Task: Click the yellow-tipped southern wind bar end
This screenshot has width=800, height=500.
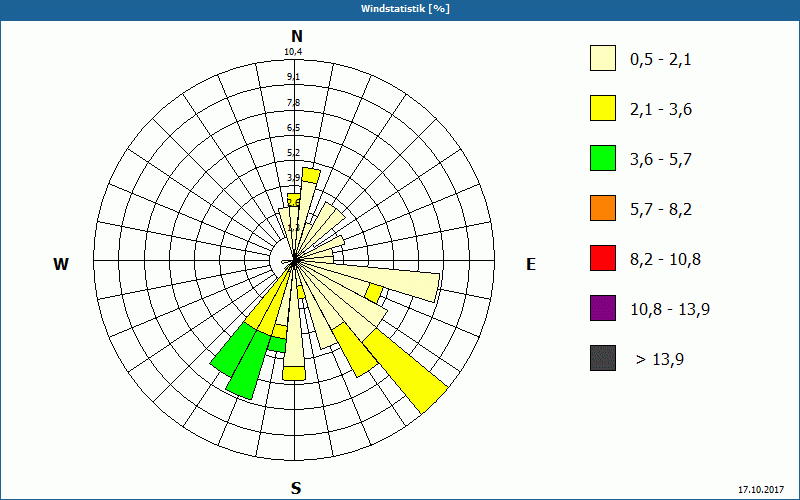Action: (294, 373)
